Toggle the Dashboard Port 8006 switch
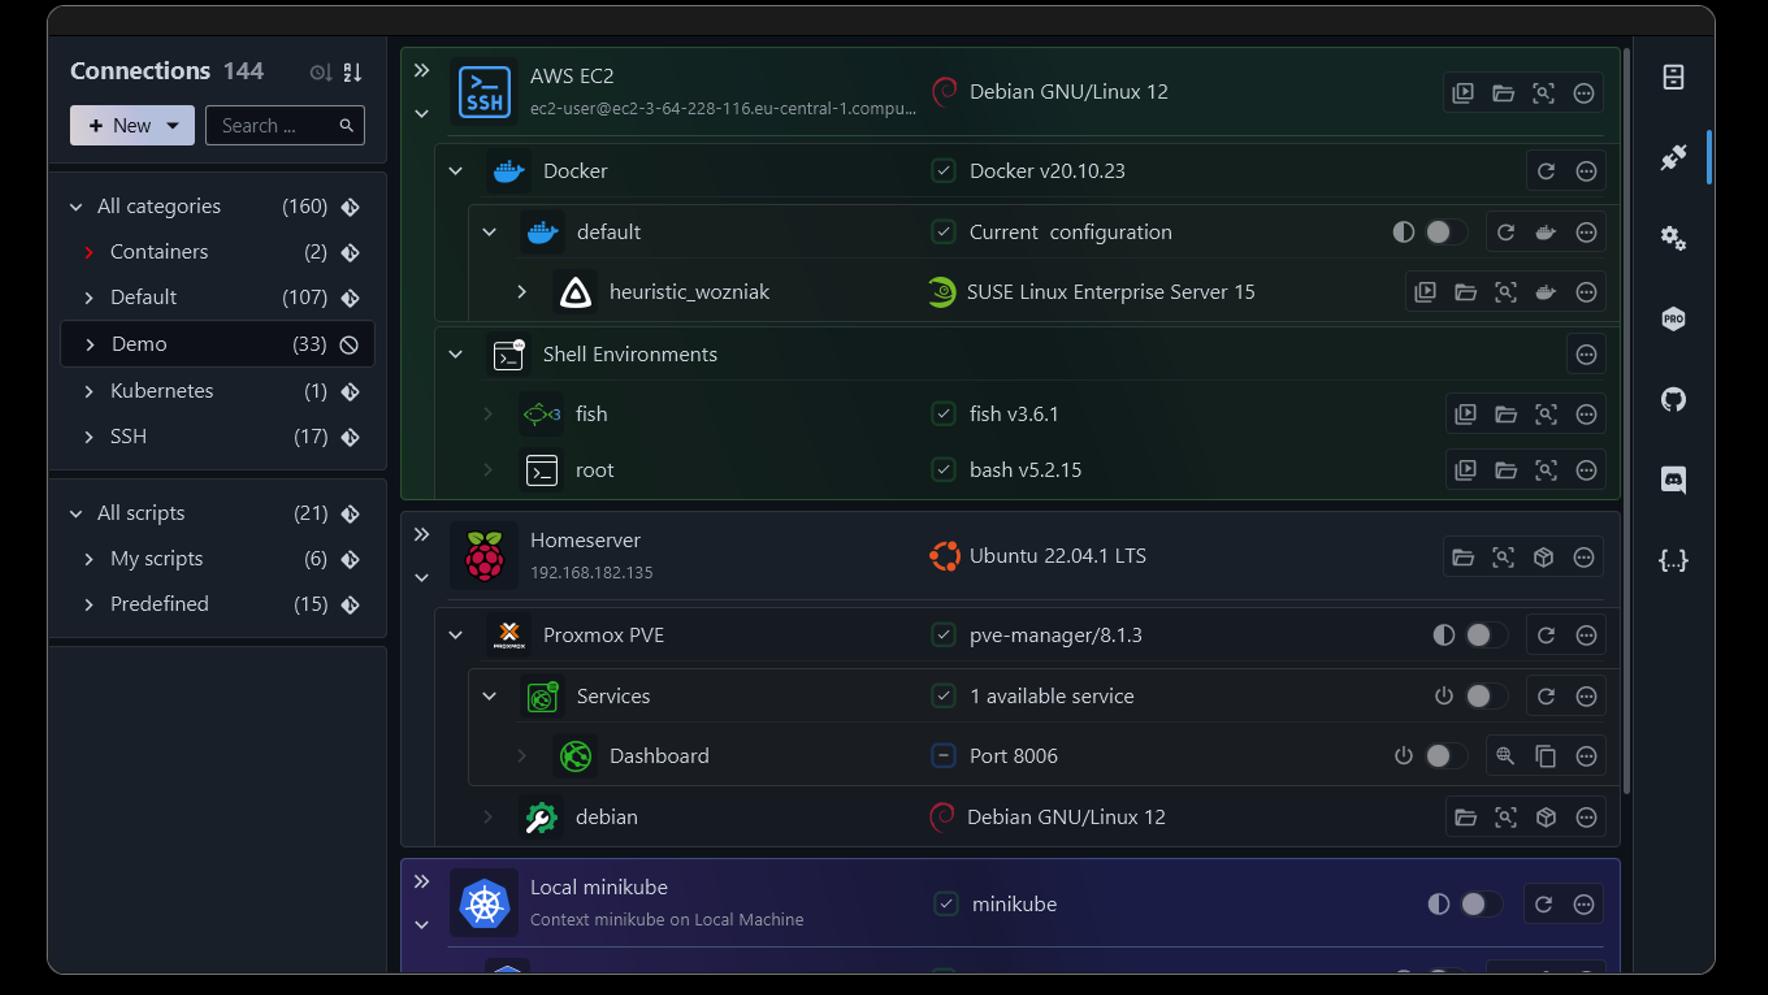This screenshot has height=995, width=1768. click(x=1446, y=756)
